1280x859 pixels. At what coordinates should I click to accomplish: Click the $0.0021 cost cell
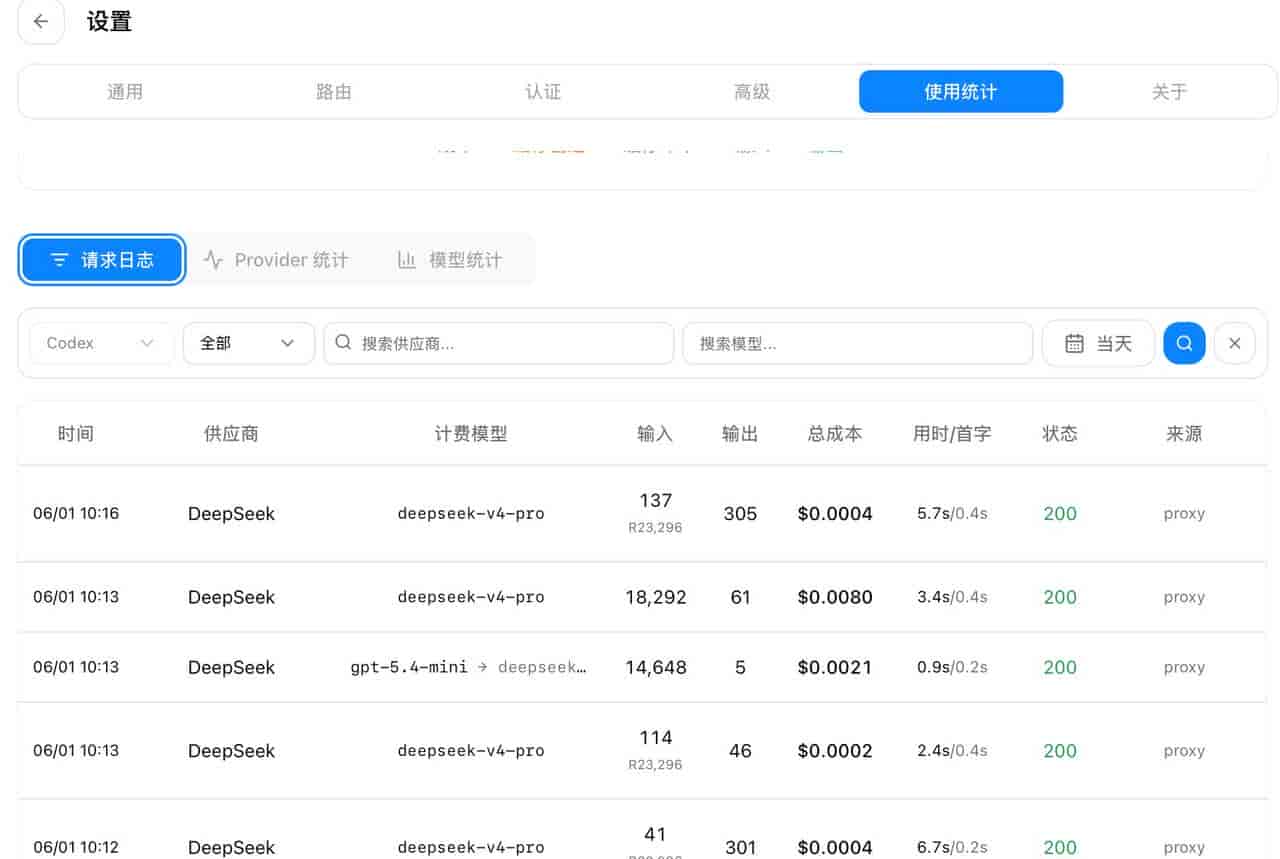[835, 667]
